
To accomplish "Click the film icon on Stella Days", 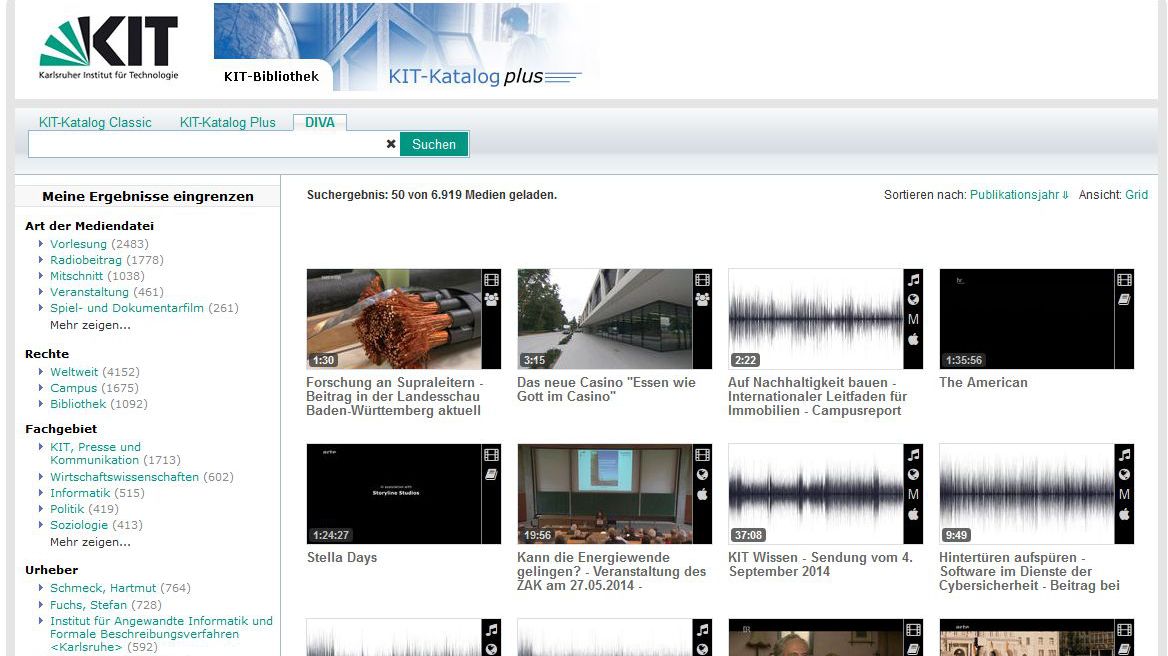I will pos(491,455).
